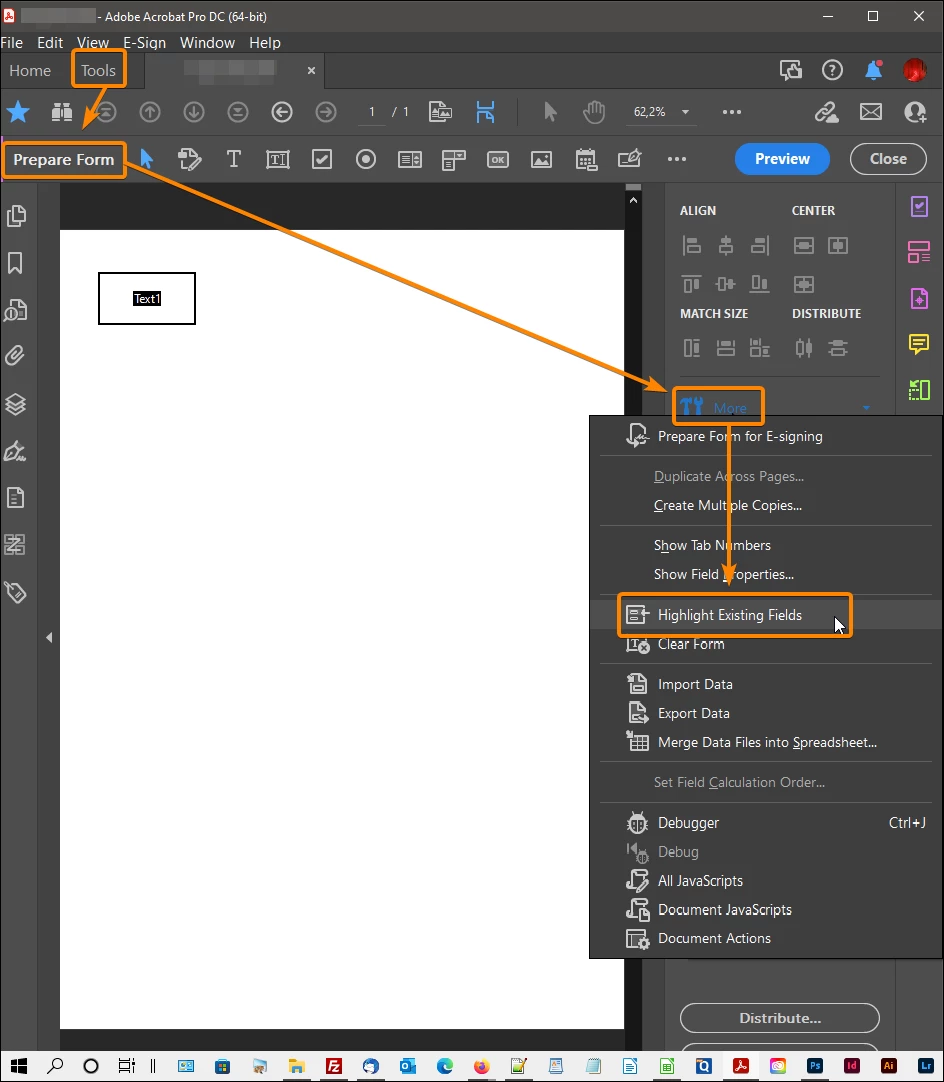Open Firefox from taskbar

(482, 1066)
